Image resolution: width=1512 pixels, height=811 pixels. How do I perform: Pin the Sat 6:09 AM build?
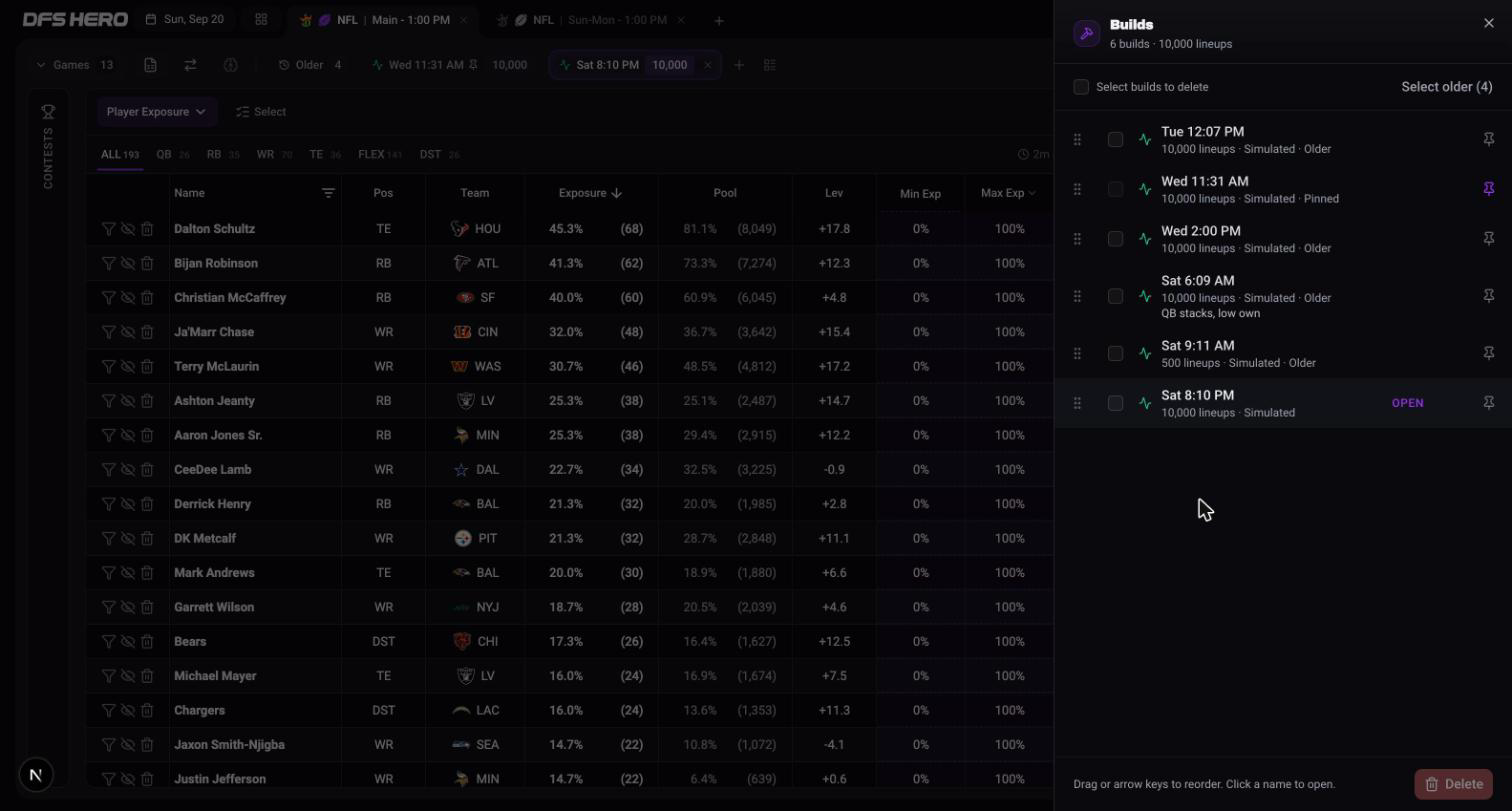click(1488, 296)
